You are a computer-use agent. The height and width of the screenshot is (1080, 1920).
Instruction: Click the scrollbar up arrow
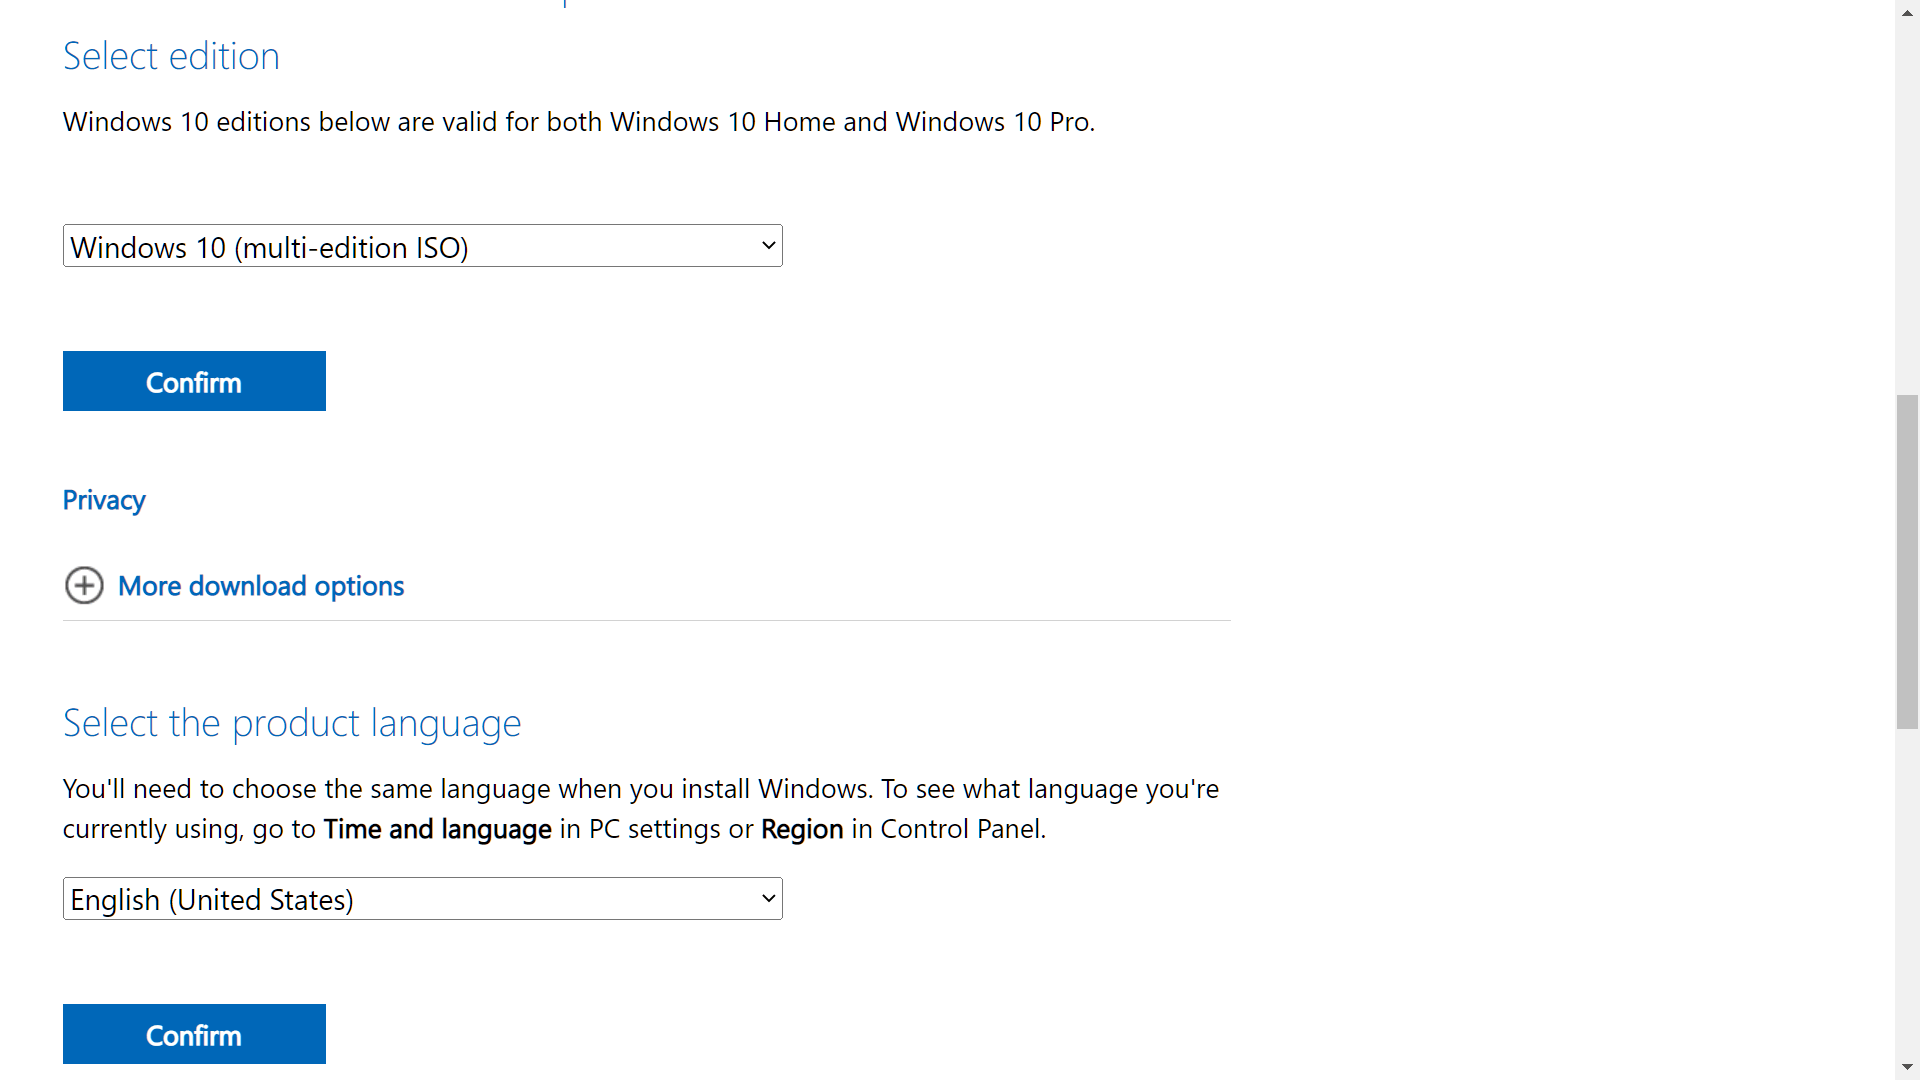[x=1907, y=12]
